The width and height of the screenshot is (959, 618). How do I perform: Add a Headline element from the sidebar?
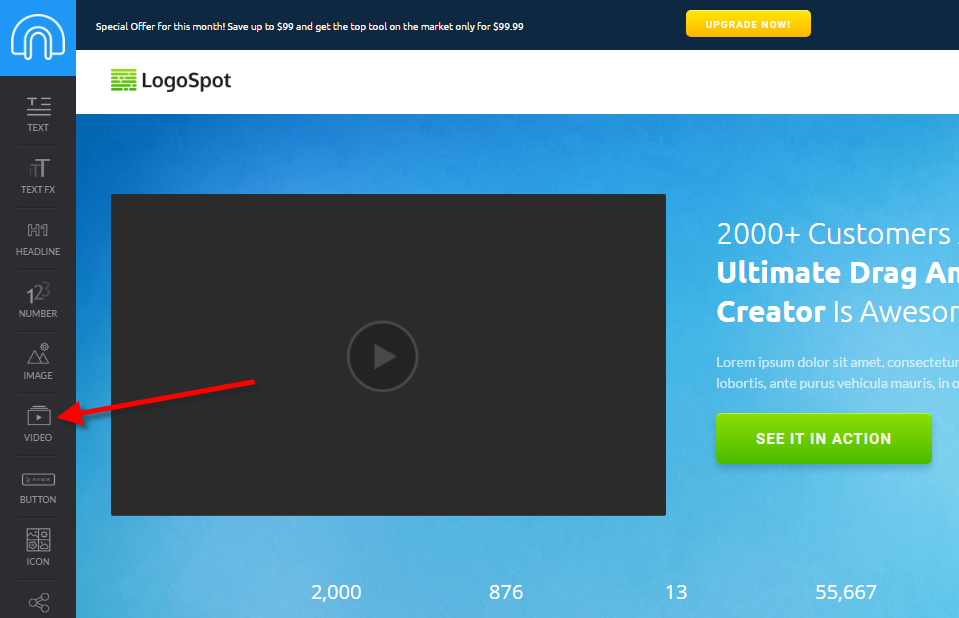[38, 238]
